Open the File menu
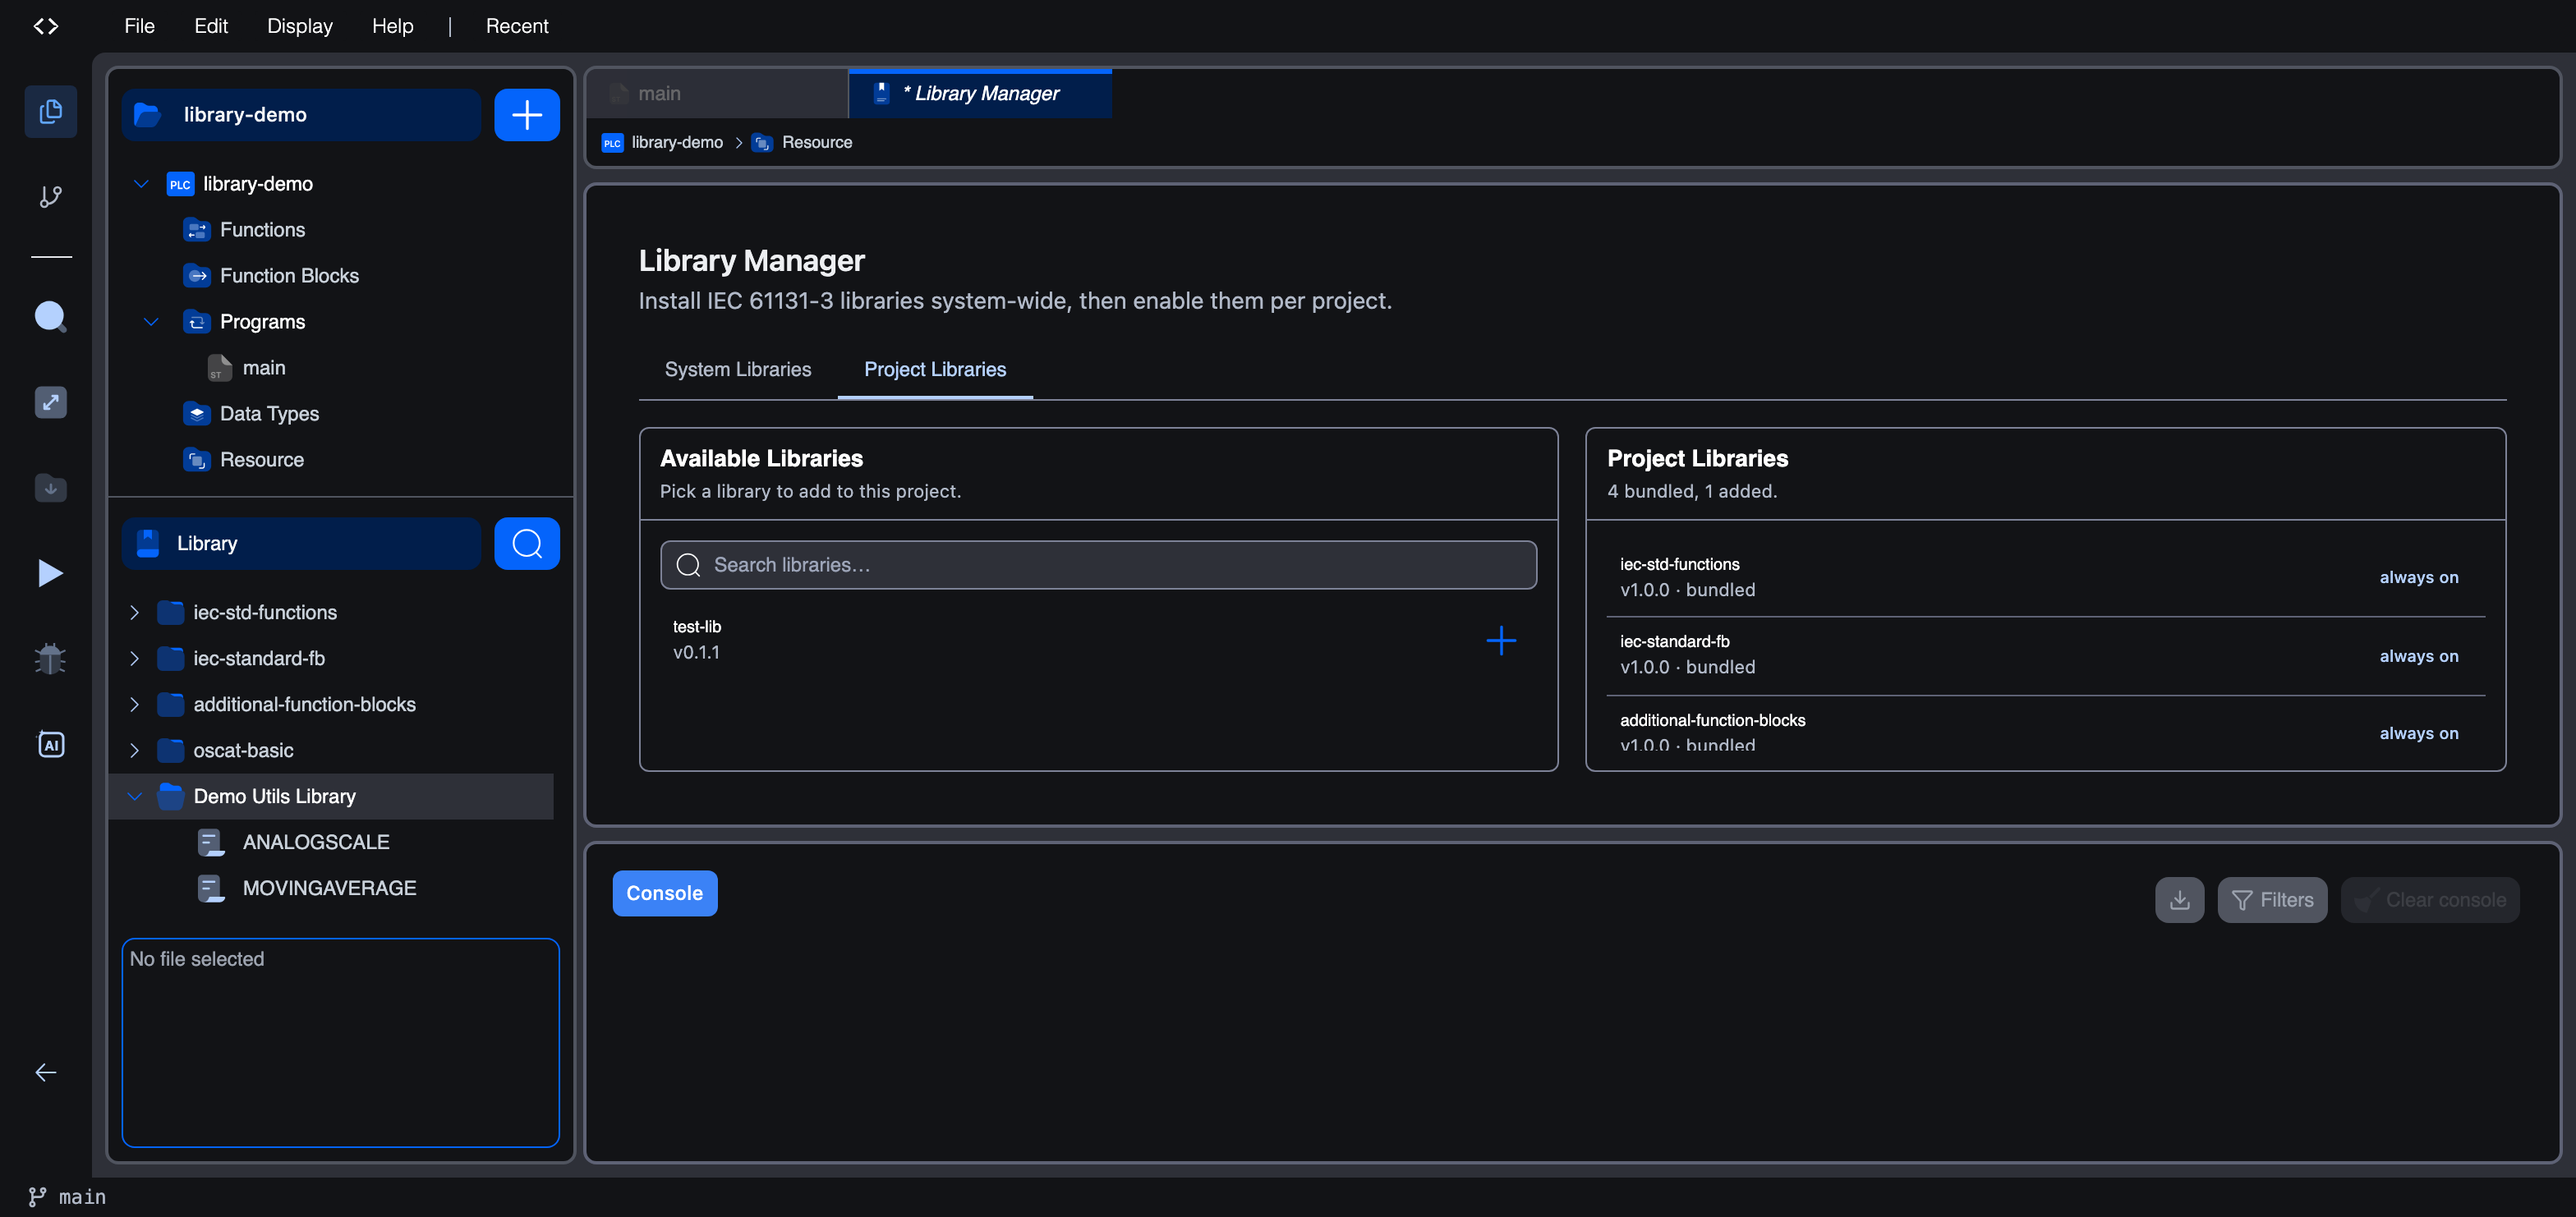This screenshot has height=1217, width=2576. (x=139, y=26)
